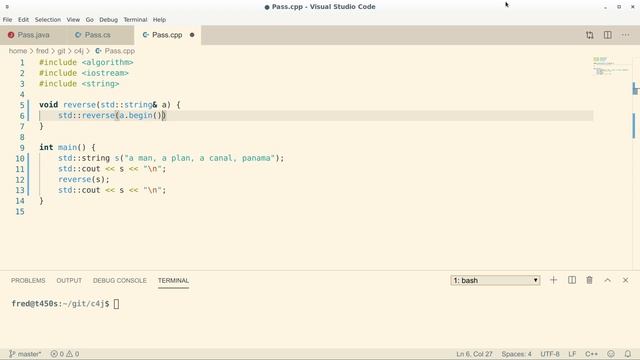Click the unsaved dot on Pass.cpp tab

point(192,35)
